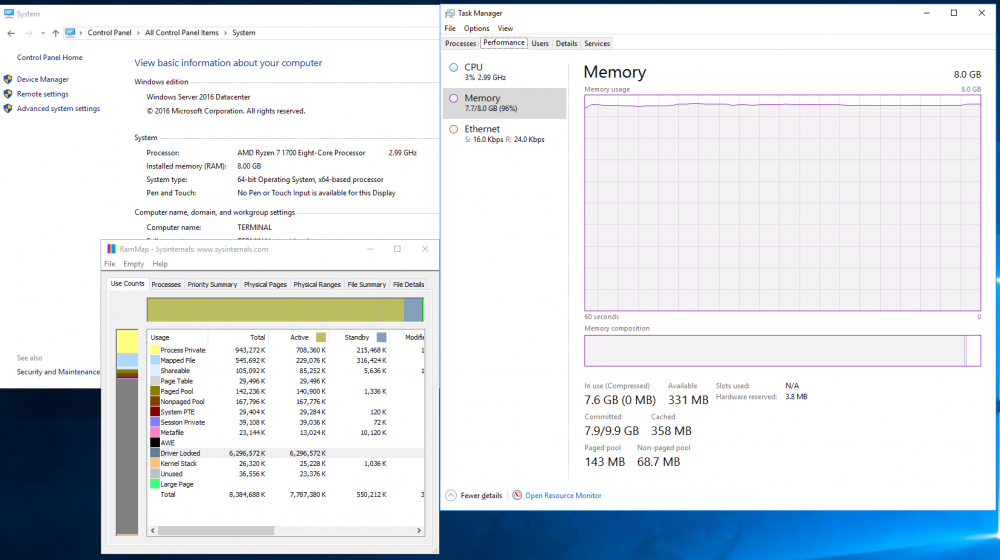Switch to Priority Summary tab
The width and height of the screenshot is (1000, 560).
click(212, 284)
